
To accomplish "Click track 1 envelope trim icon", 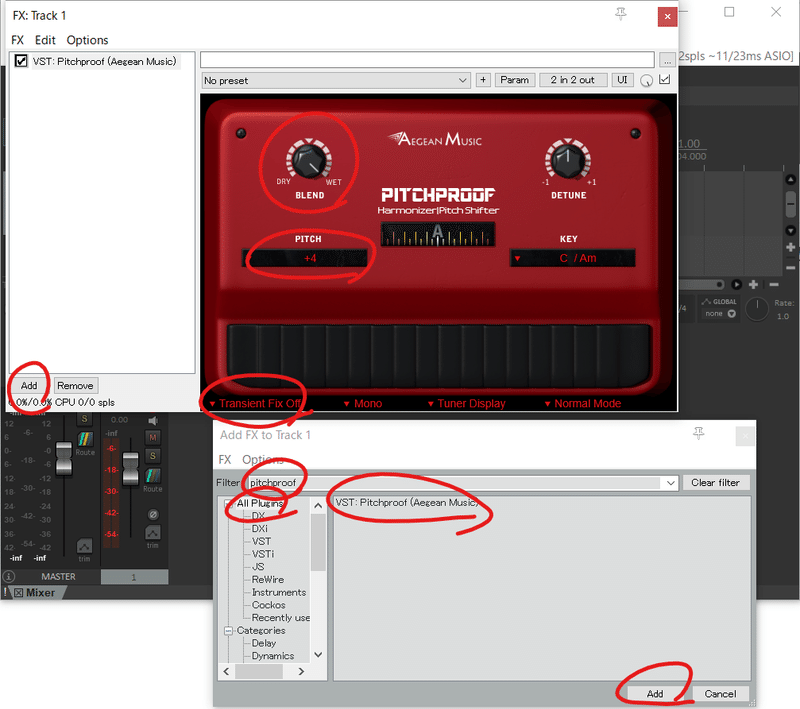I will (153, 533).
